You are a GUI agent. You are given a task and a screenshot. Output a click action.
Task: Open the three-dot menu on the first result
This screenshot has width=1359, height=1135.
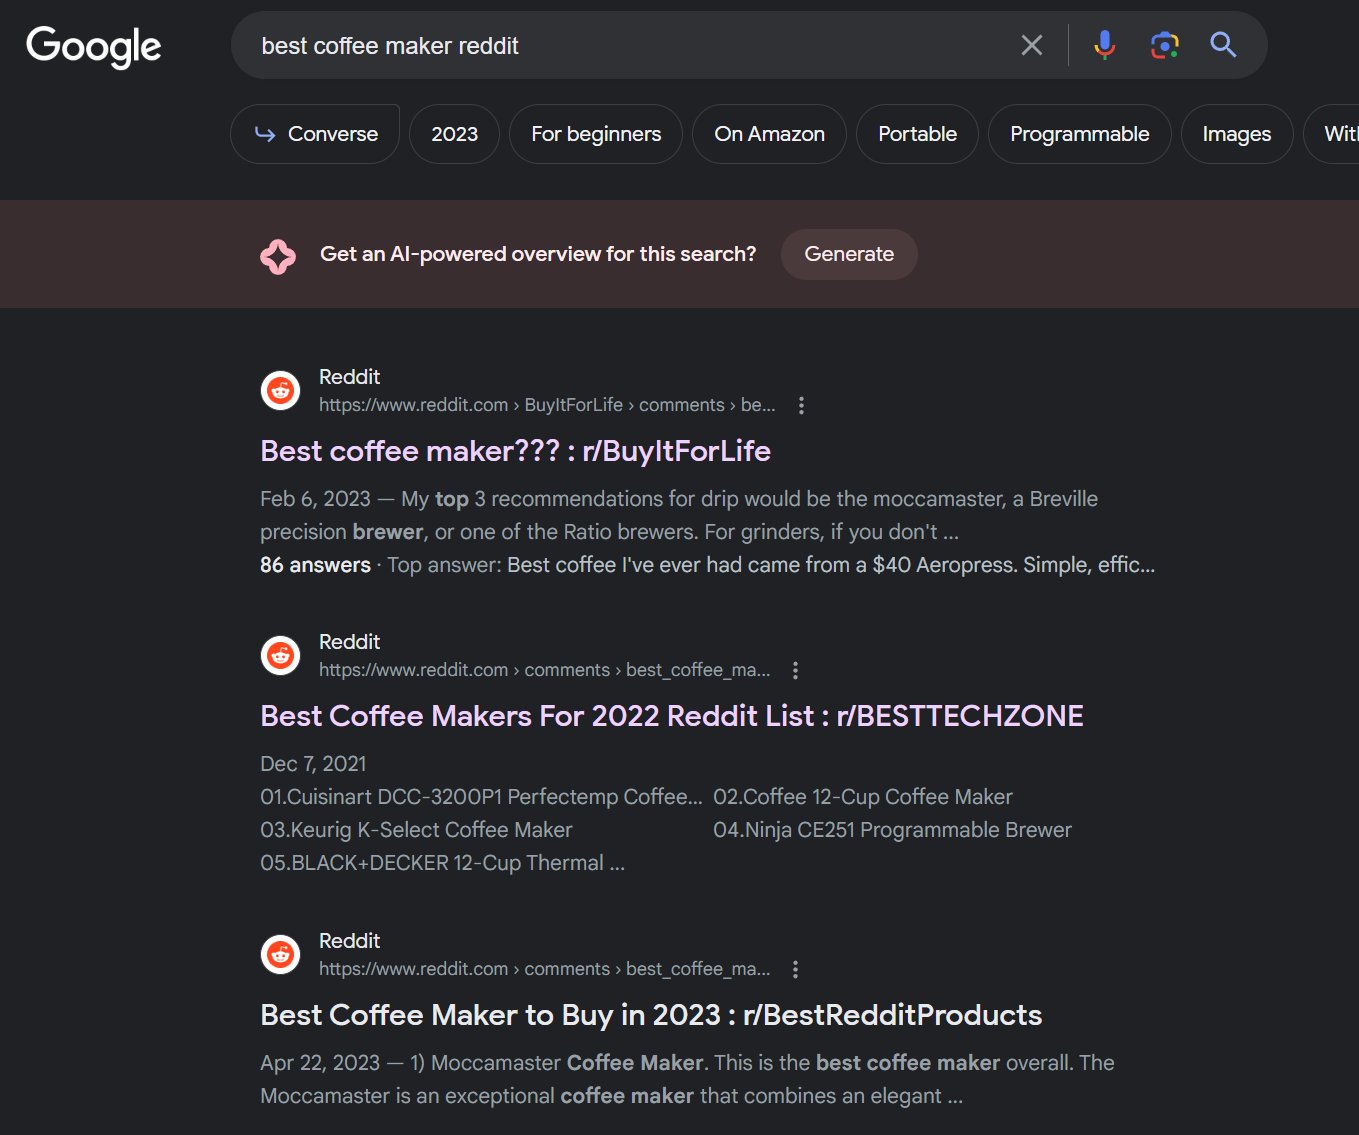[x=801, y=404]
